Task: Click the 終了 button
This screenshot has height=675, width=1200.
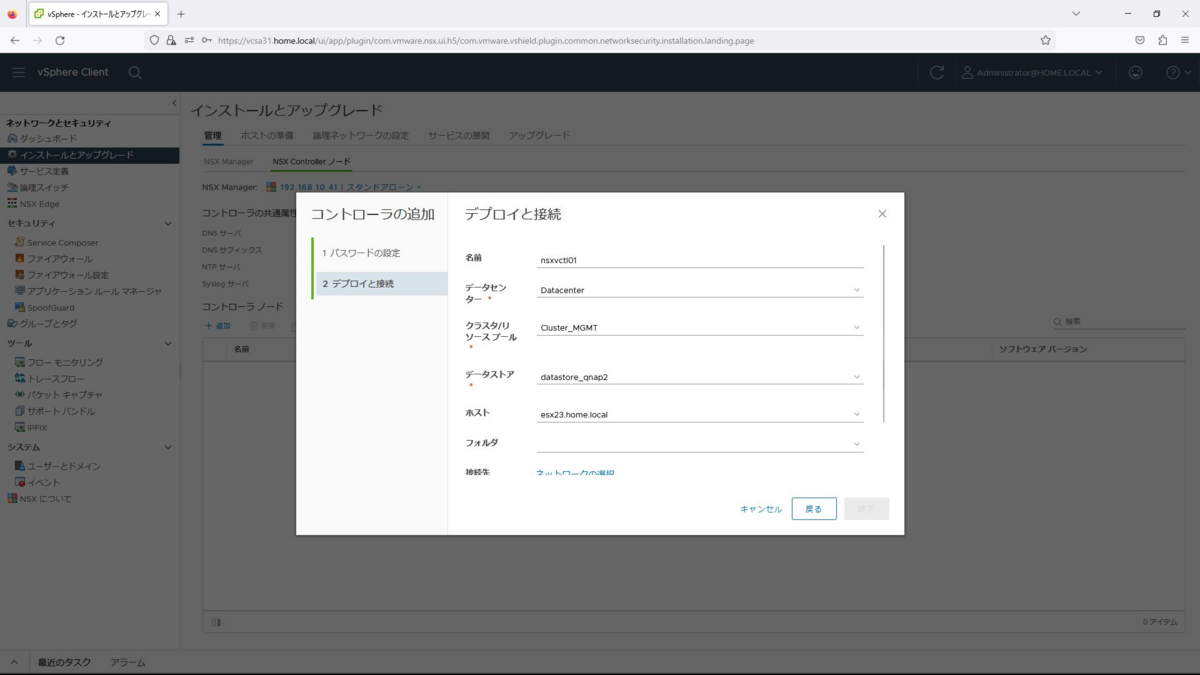Action: coord(866,509)
